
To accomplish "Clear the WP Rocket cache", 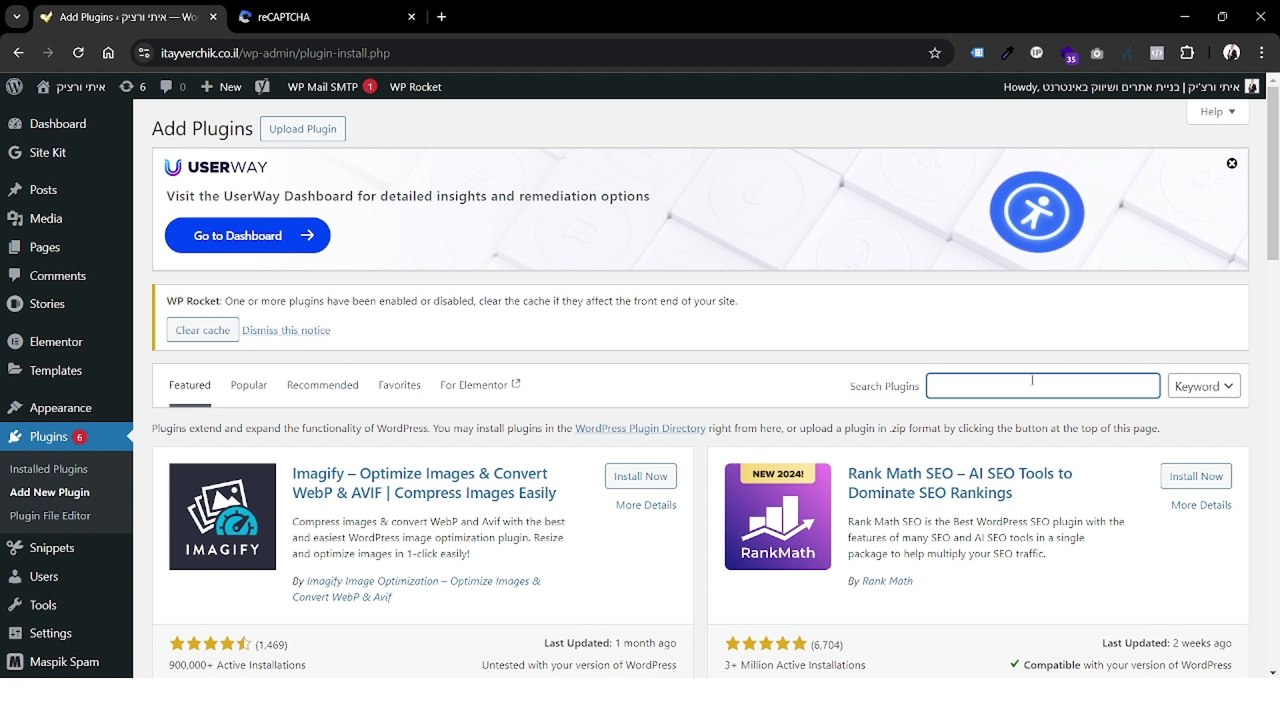I will pyautogui.click(x=202, y=330).
